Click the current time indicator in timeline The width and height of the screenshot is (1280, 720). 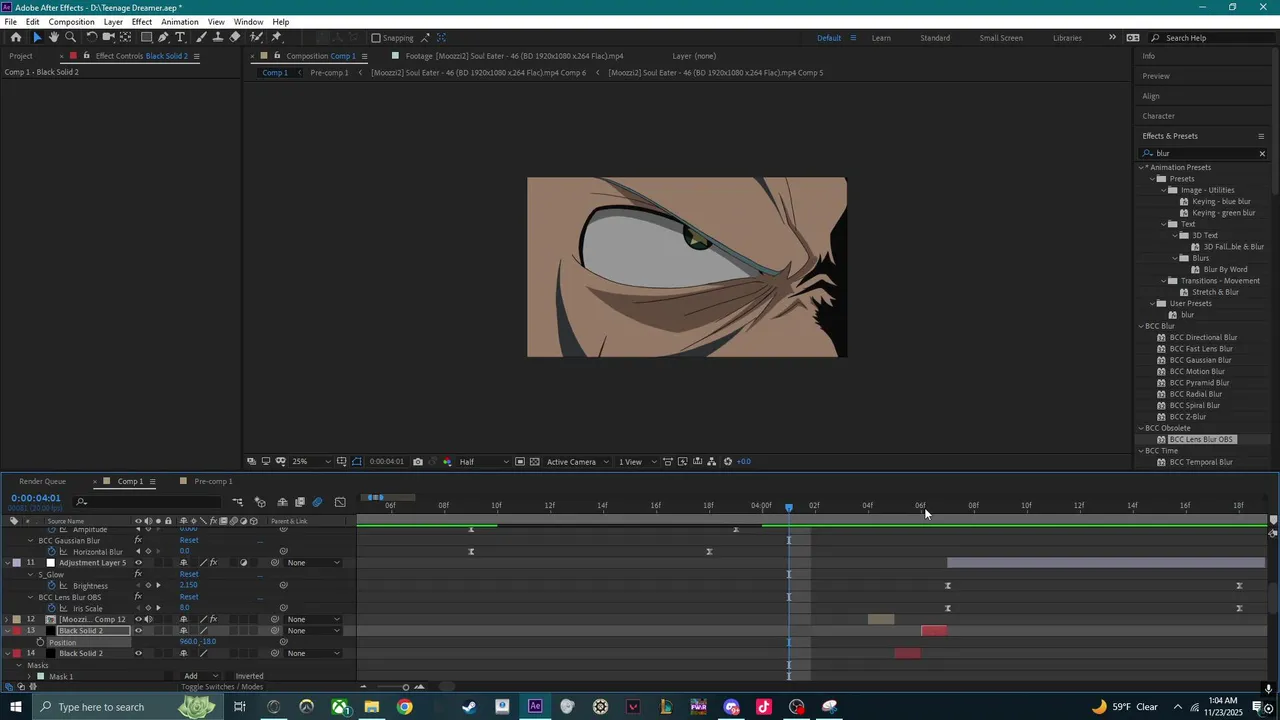pyautogui.click(x=789, y=508)
